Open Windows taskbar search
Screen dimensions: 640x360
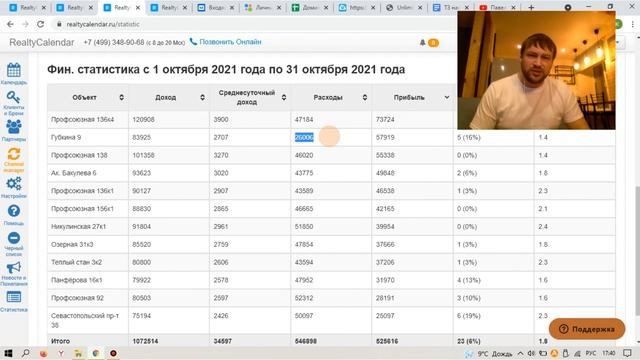coord(25,353)
